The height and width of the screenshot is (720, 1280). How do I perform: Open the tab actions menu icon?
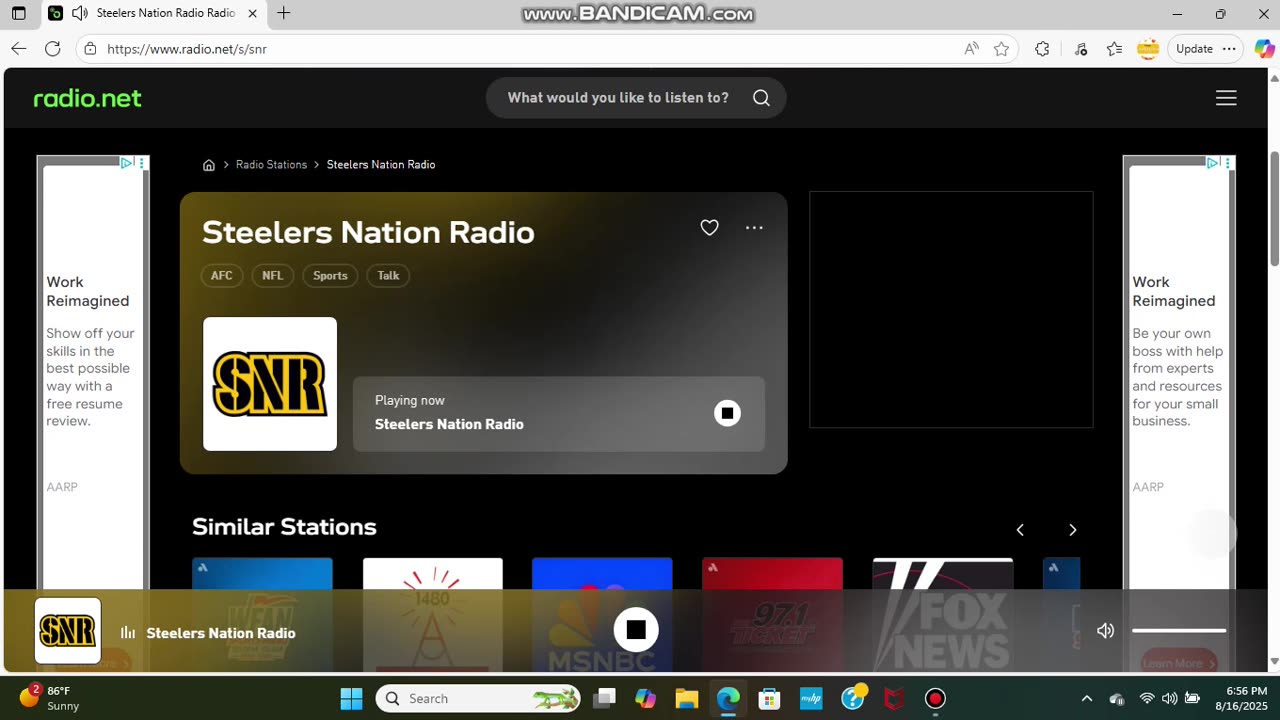coord(19,14)
